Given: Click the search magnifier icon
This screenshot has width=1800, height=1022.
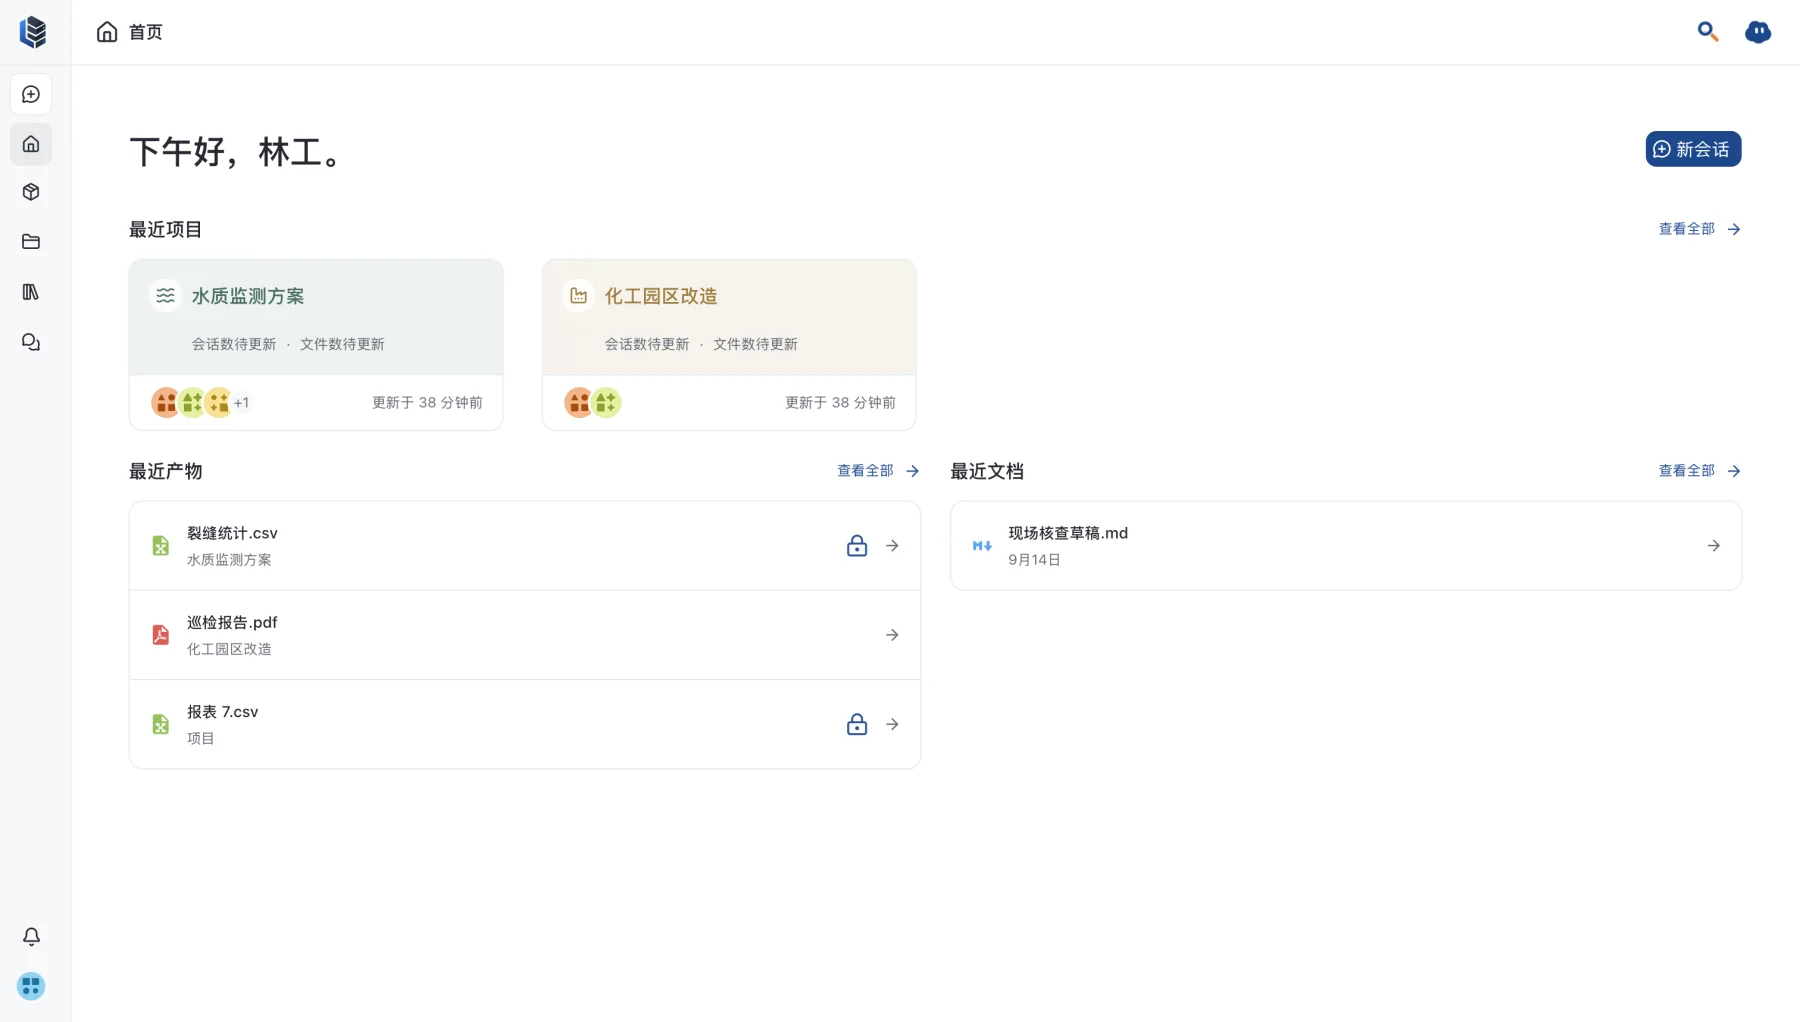Looking at the screenshot, I should coord(1708,32).
